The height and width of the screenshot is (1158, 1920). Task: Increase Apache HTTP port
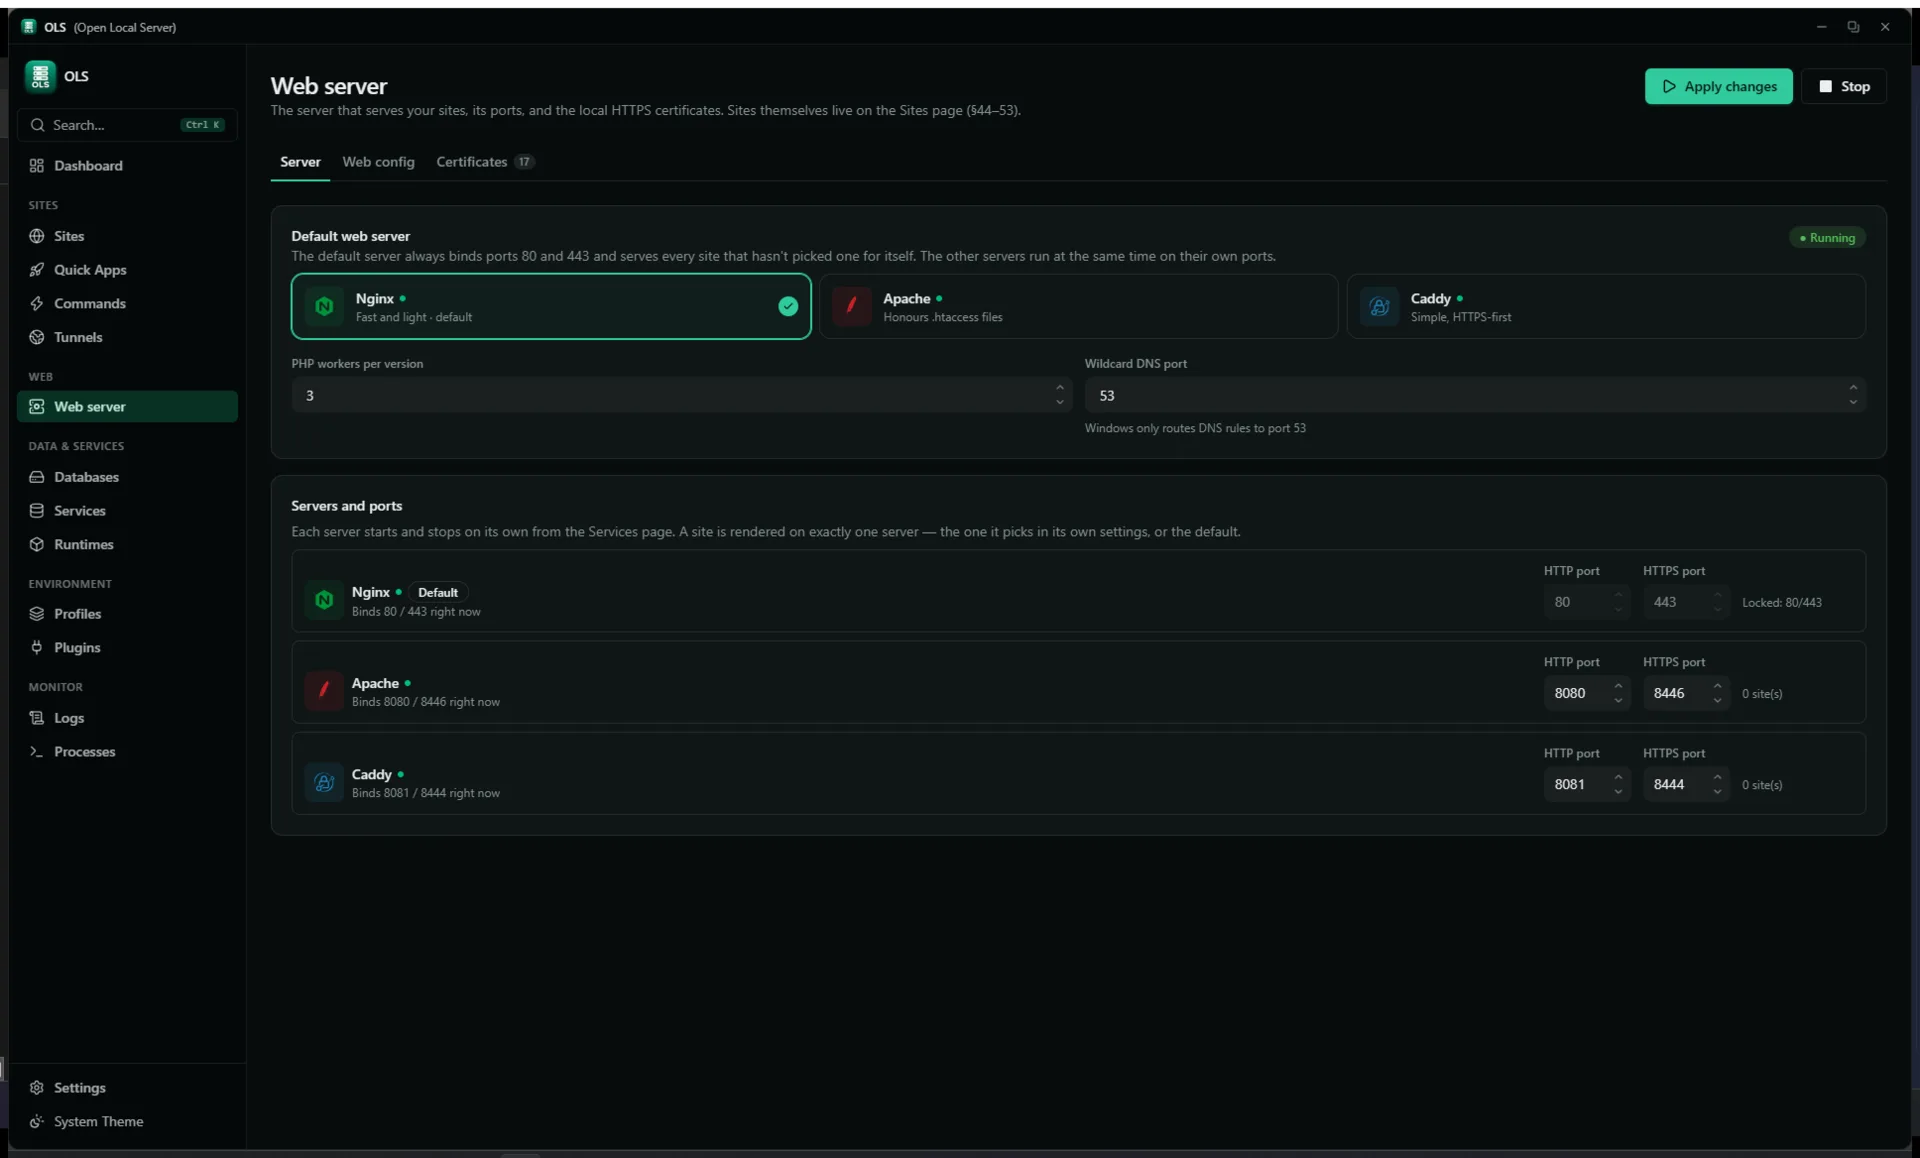pos(1618,686)
